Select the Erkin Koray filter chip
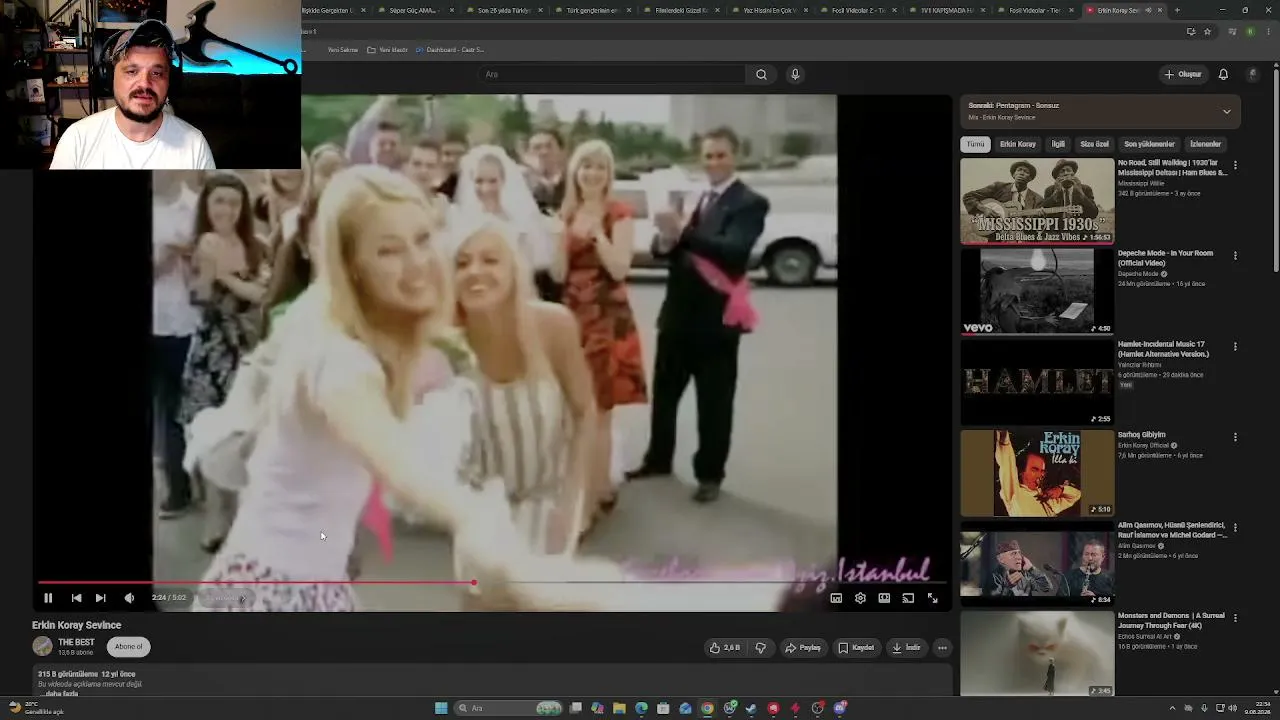Screen dimensions: 1280x720 pos(1018,144)
